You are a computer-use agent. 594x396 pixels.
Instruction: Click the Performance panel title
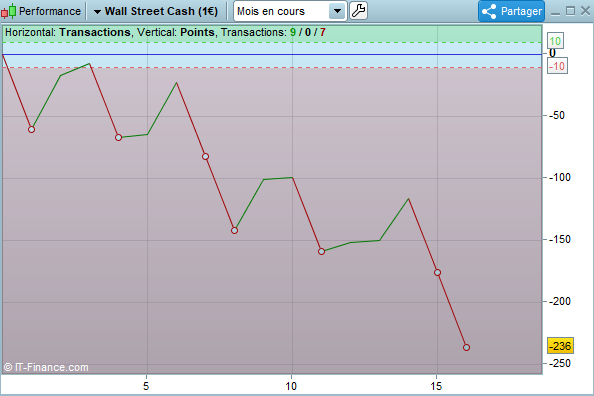point(50,11)
